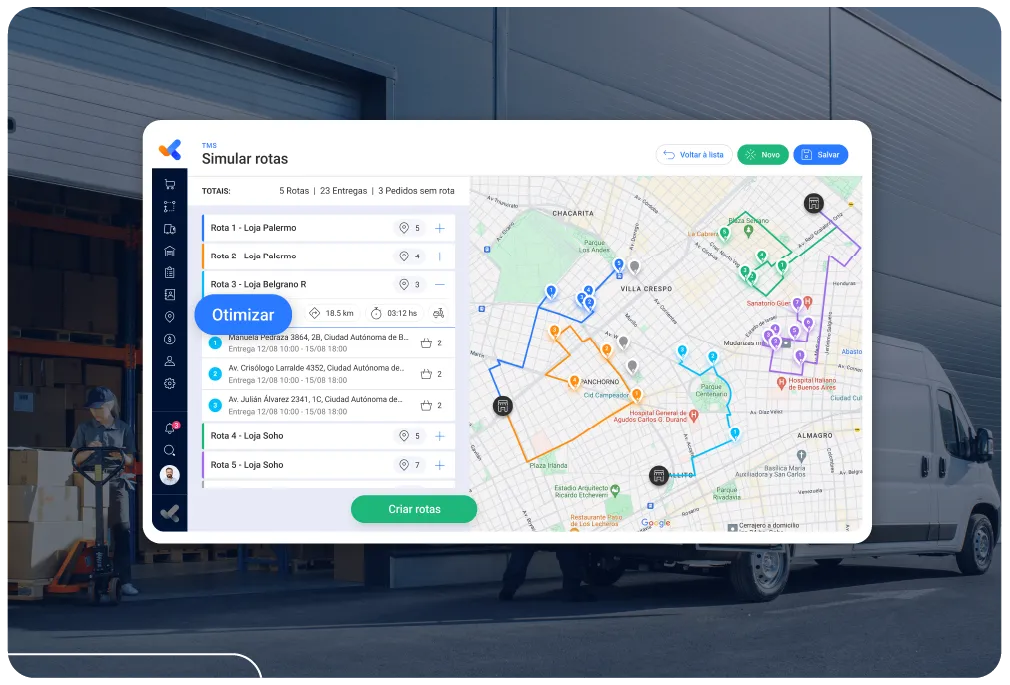
Task: Open the shopping cart orders icon
Action: 169,184
